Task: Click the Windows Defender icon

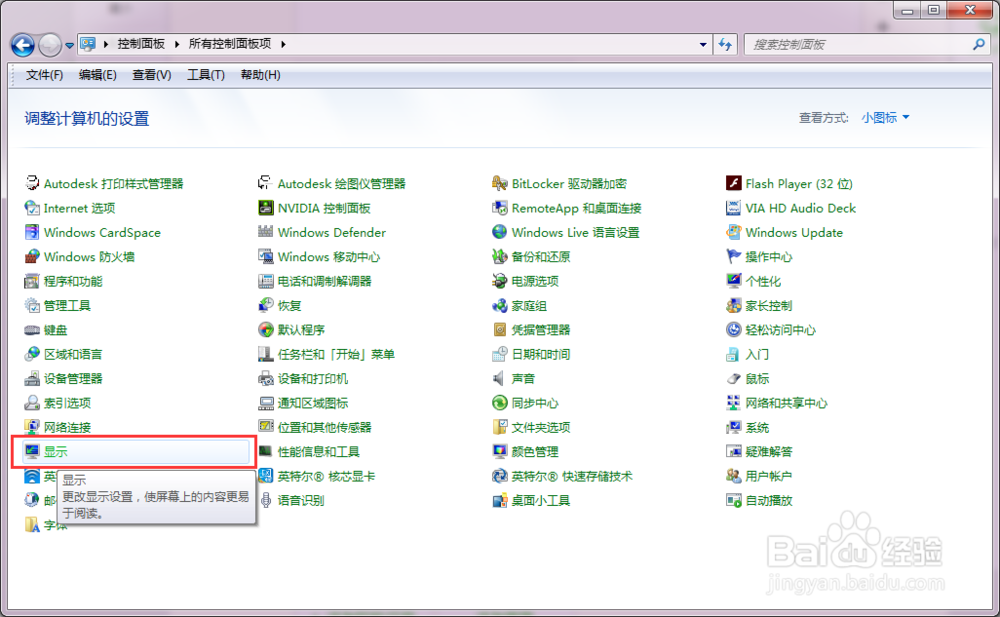Action: [265, 232]
